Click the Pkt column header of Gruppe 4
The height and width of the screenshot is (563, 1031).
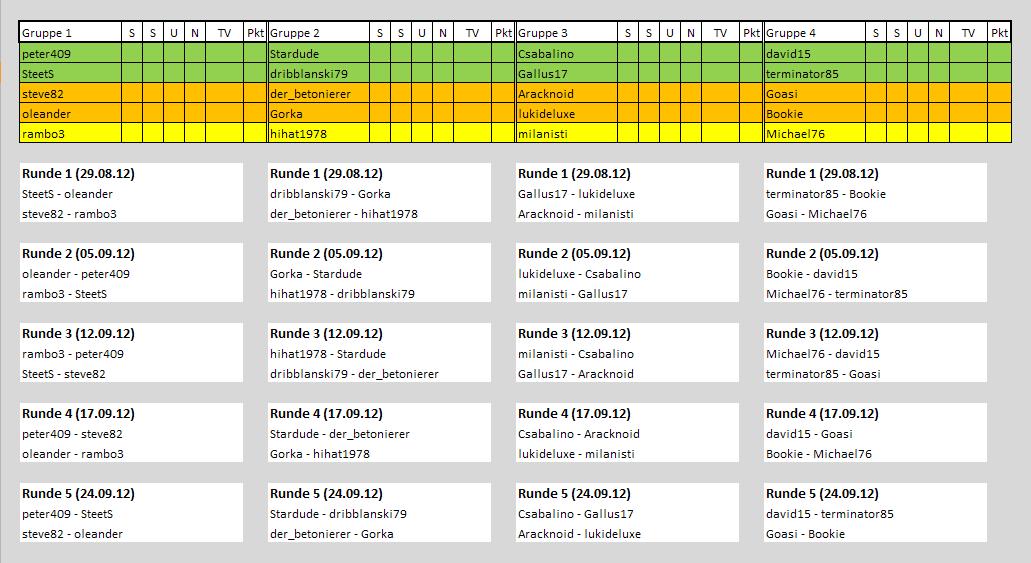[999, 33]
